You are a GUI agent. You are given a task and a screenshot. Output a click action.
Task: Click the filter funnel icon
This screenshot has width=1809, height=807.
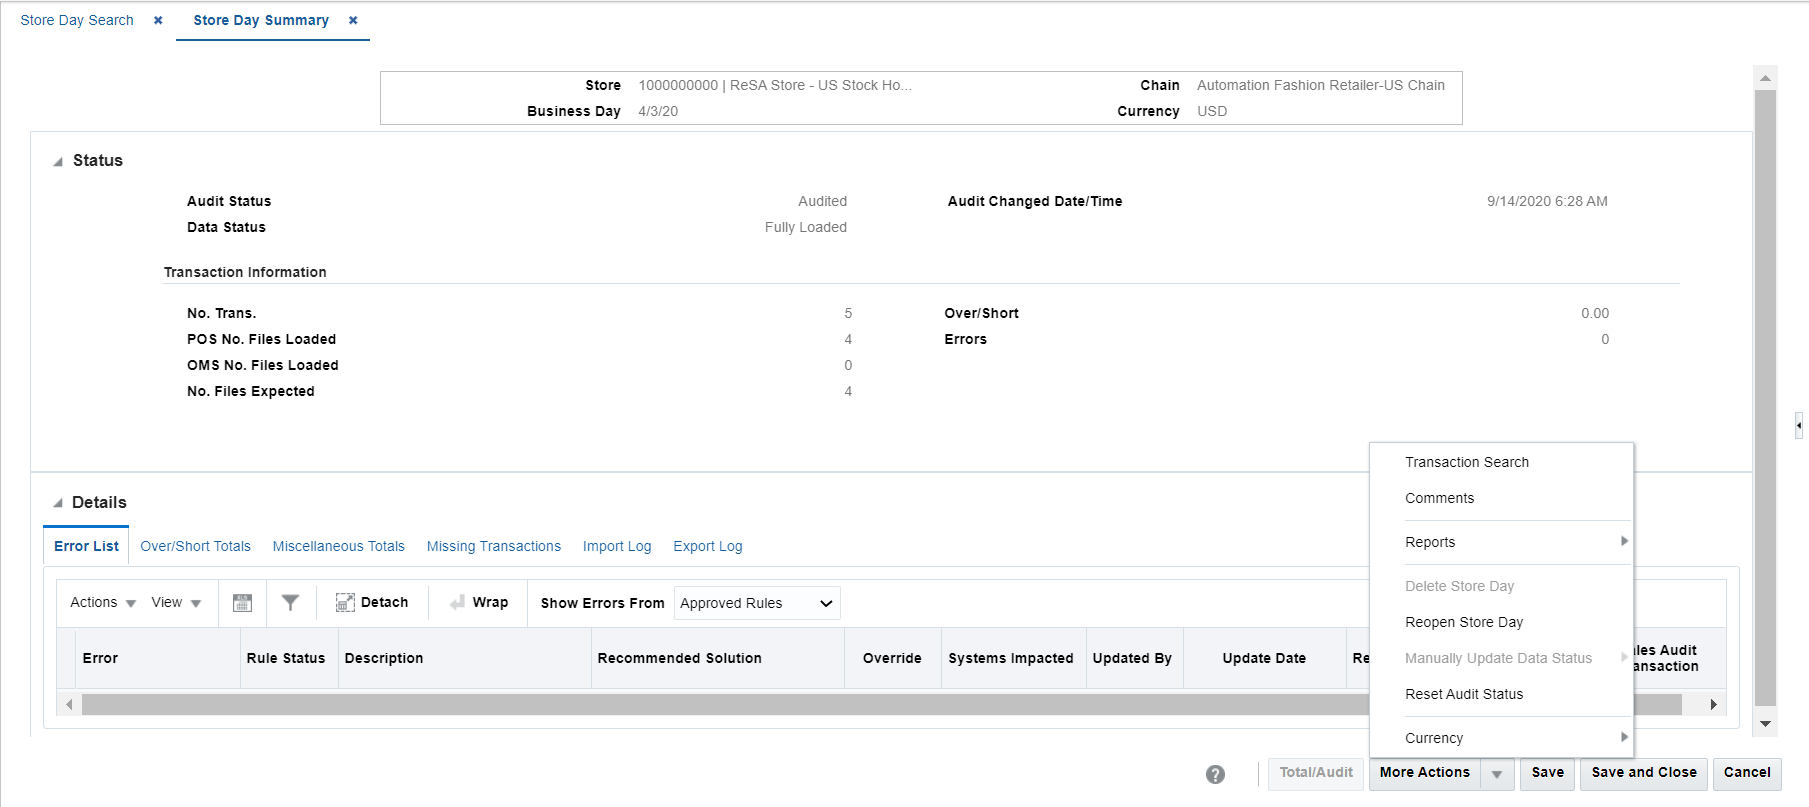tap(290, 603)
